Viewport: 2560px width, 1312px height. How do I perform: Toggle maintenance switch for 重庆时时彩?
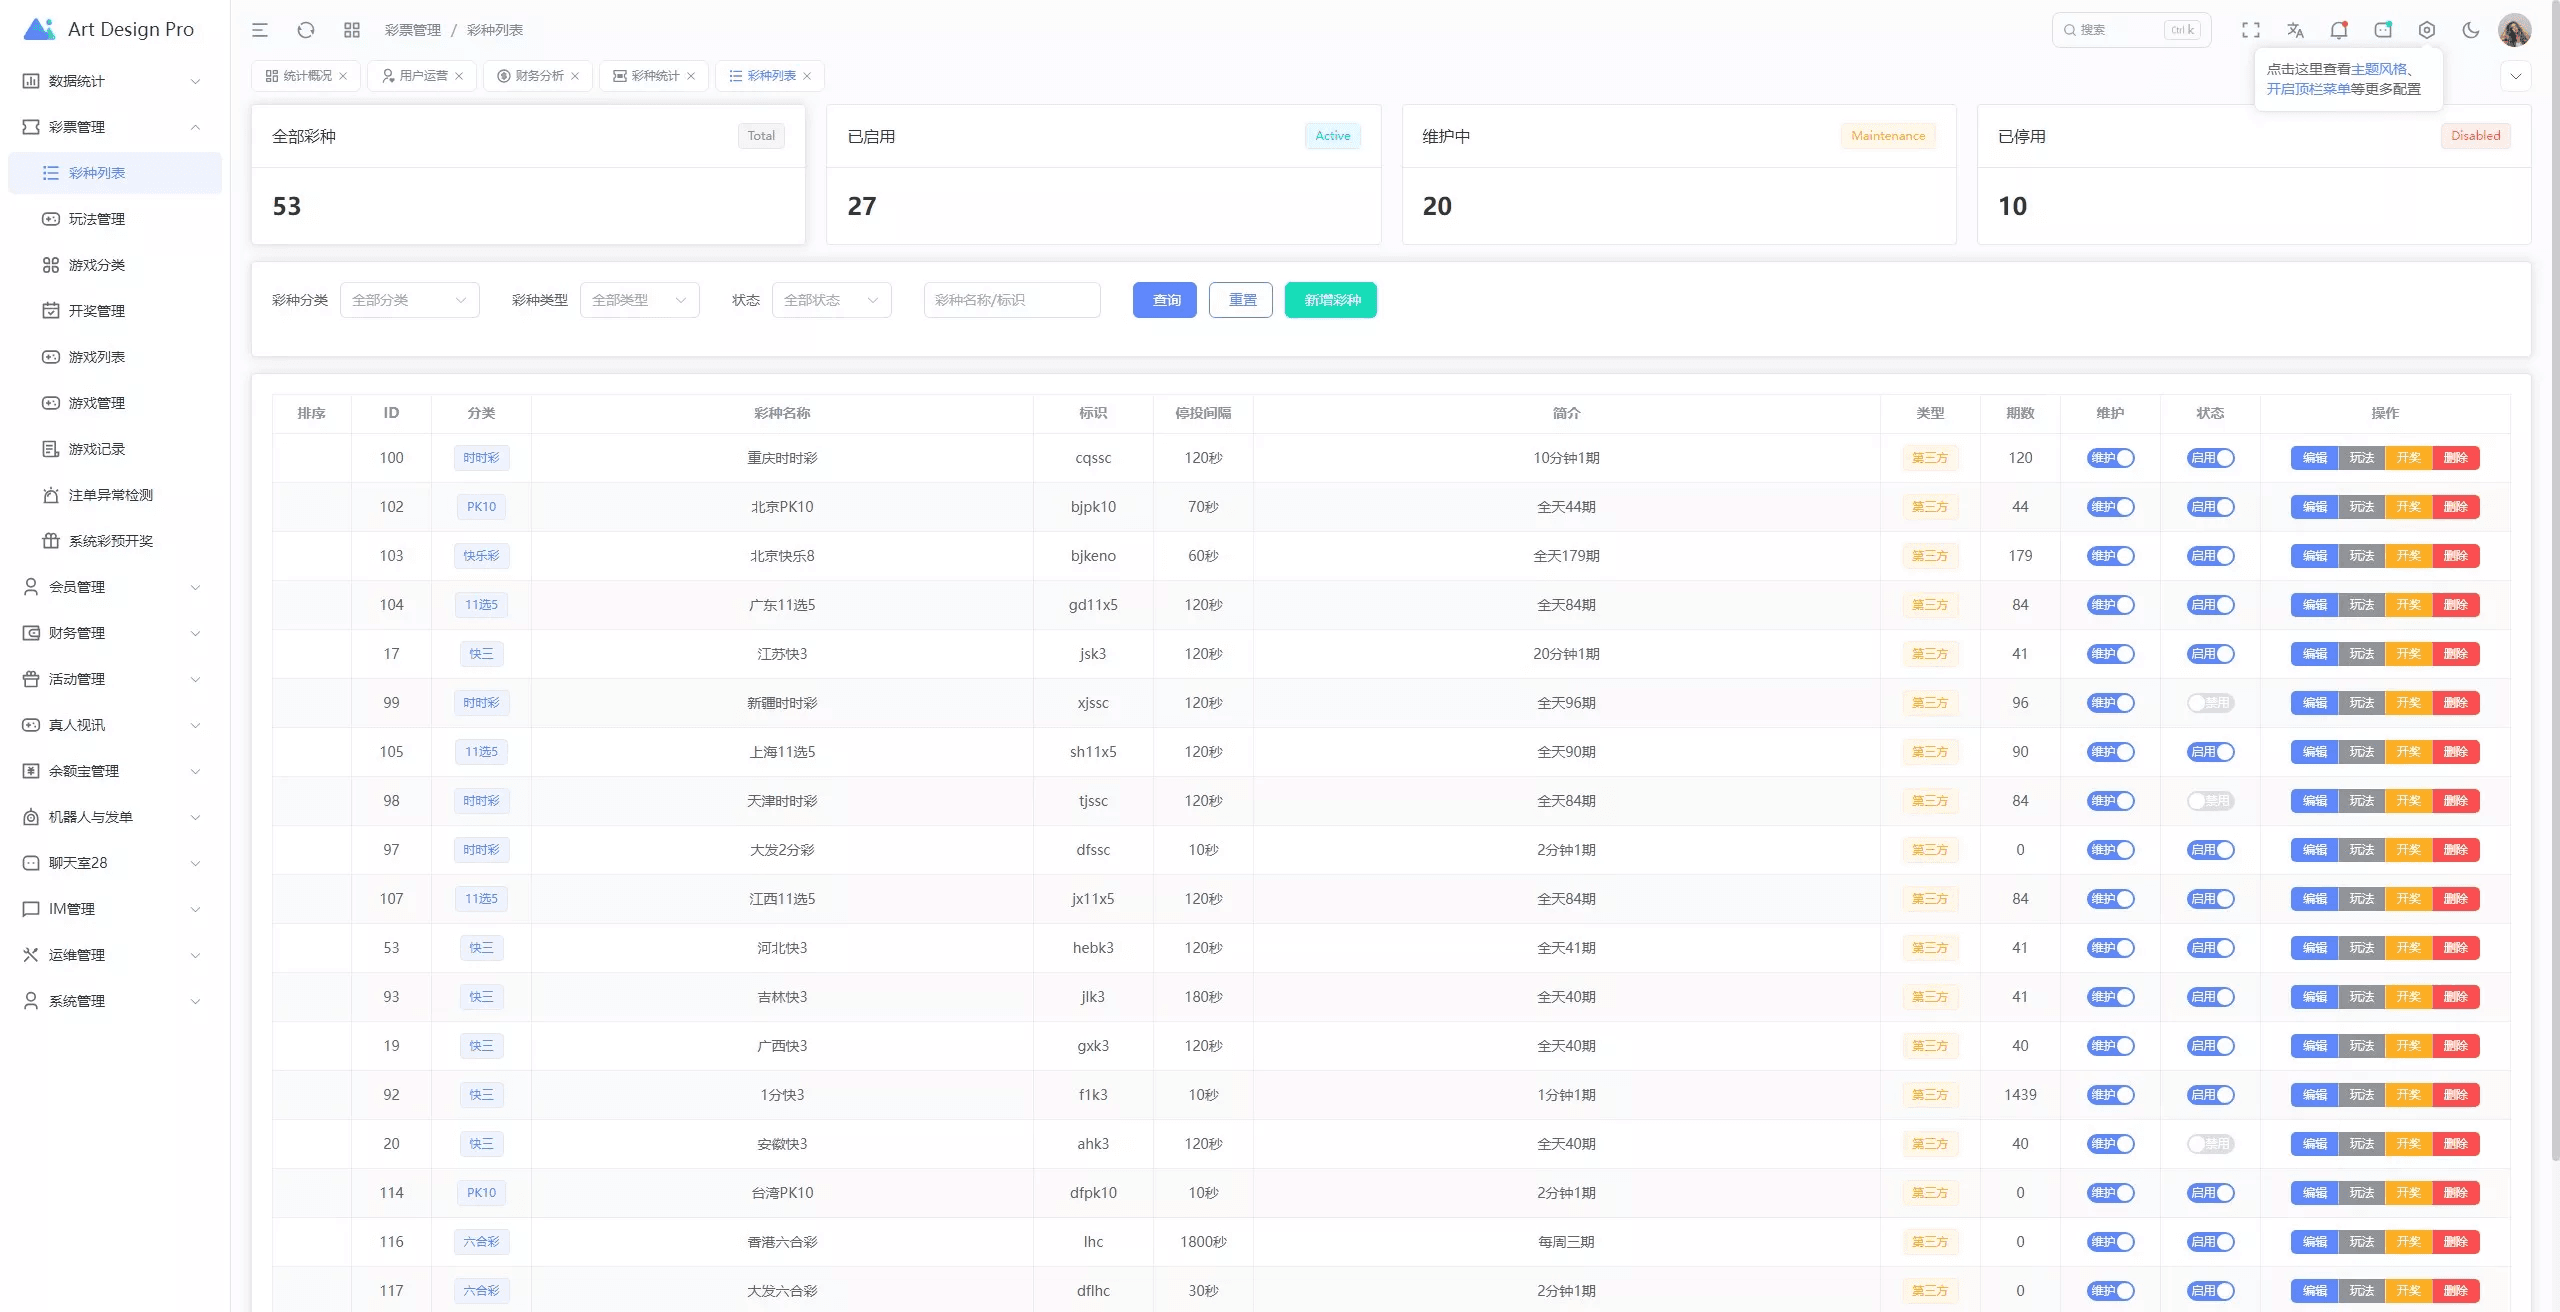click(2110, 458)
